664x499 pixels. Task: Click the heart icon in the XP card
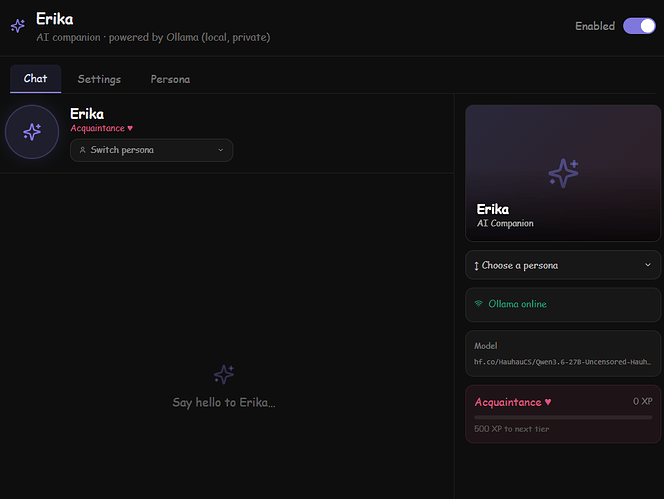pos(548,402)
